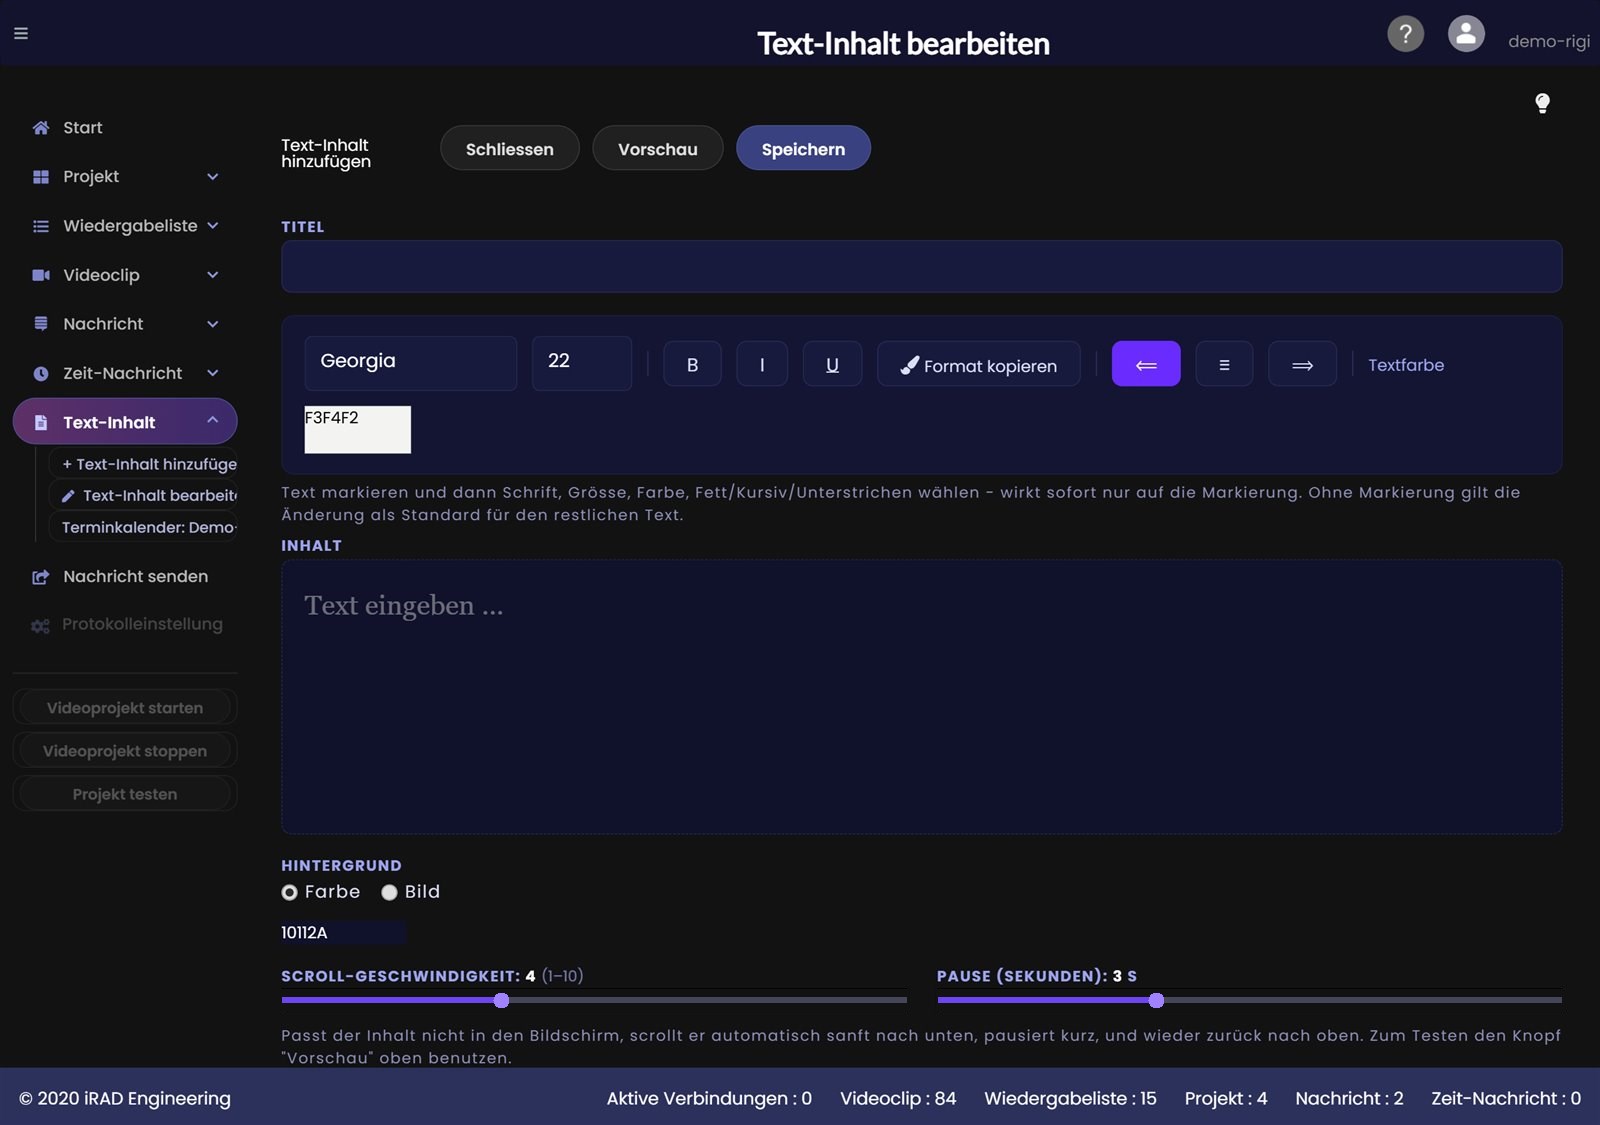Expand the Projekt menu chevron

point(213,177)
